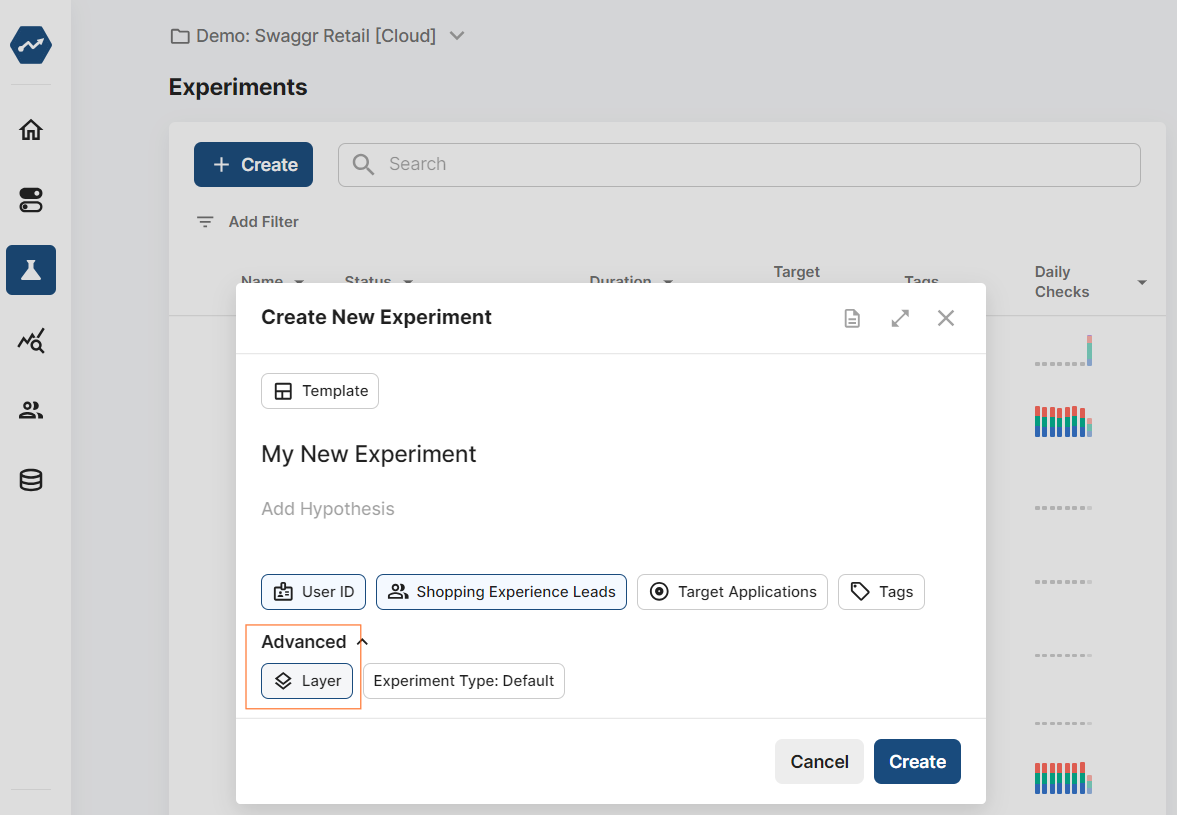Open the Home page from the sidebar
Image resolution: width=1177 pixels, height=815 pixels.
coord(30,129)
